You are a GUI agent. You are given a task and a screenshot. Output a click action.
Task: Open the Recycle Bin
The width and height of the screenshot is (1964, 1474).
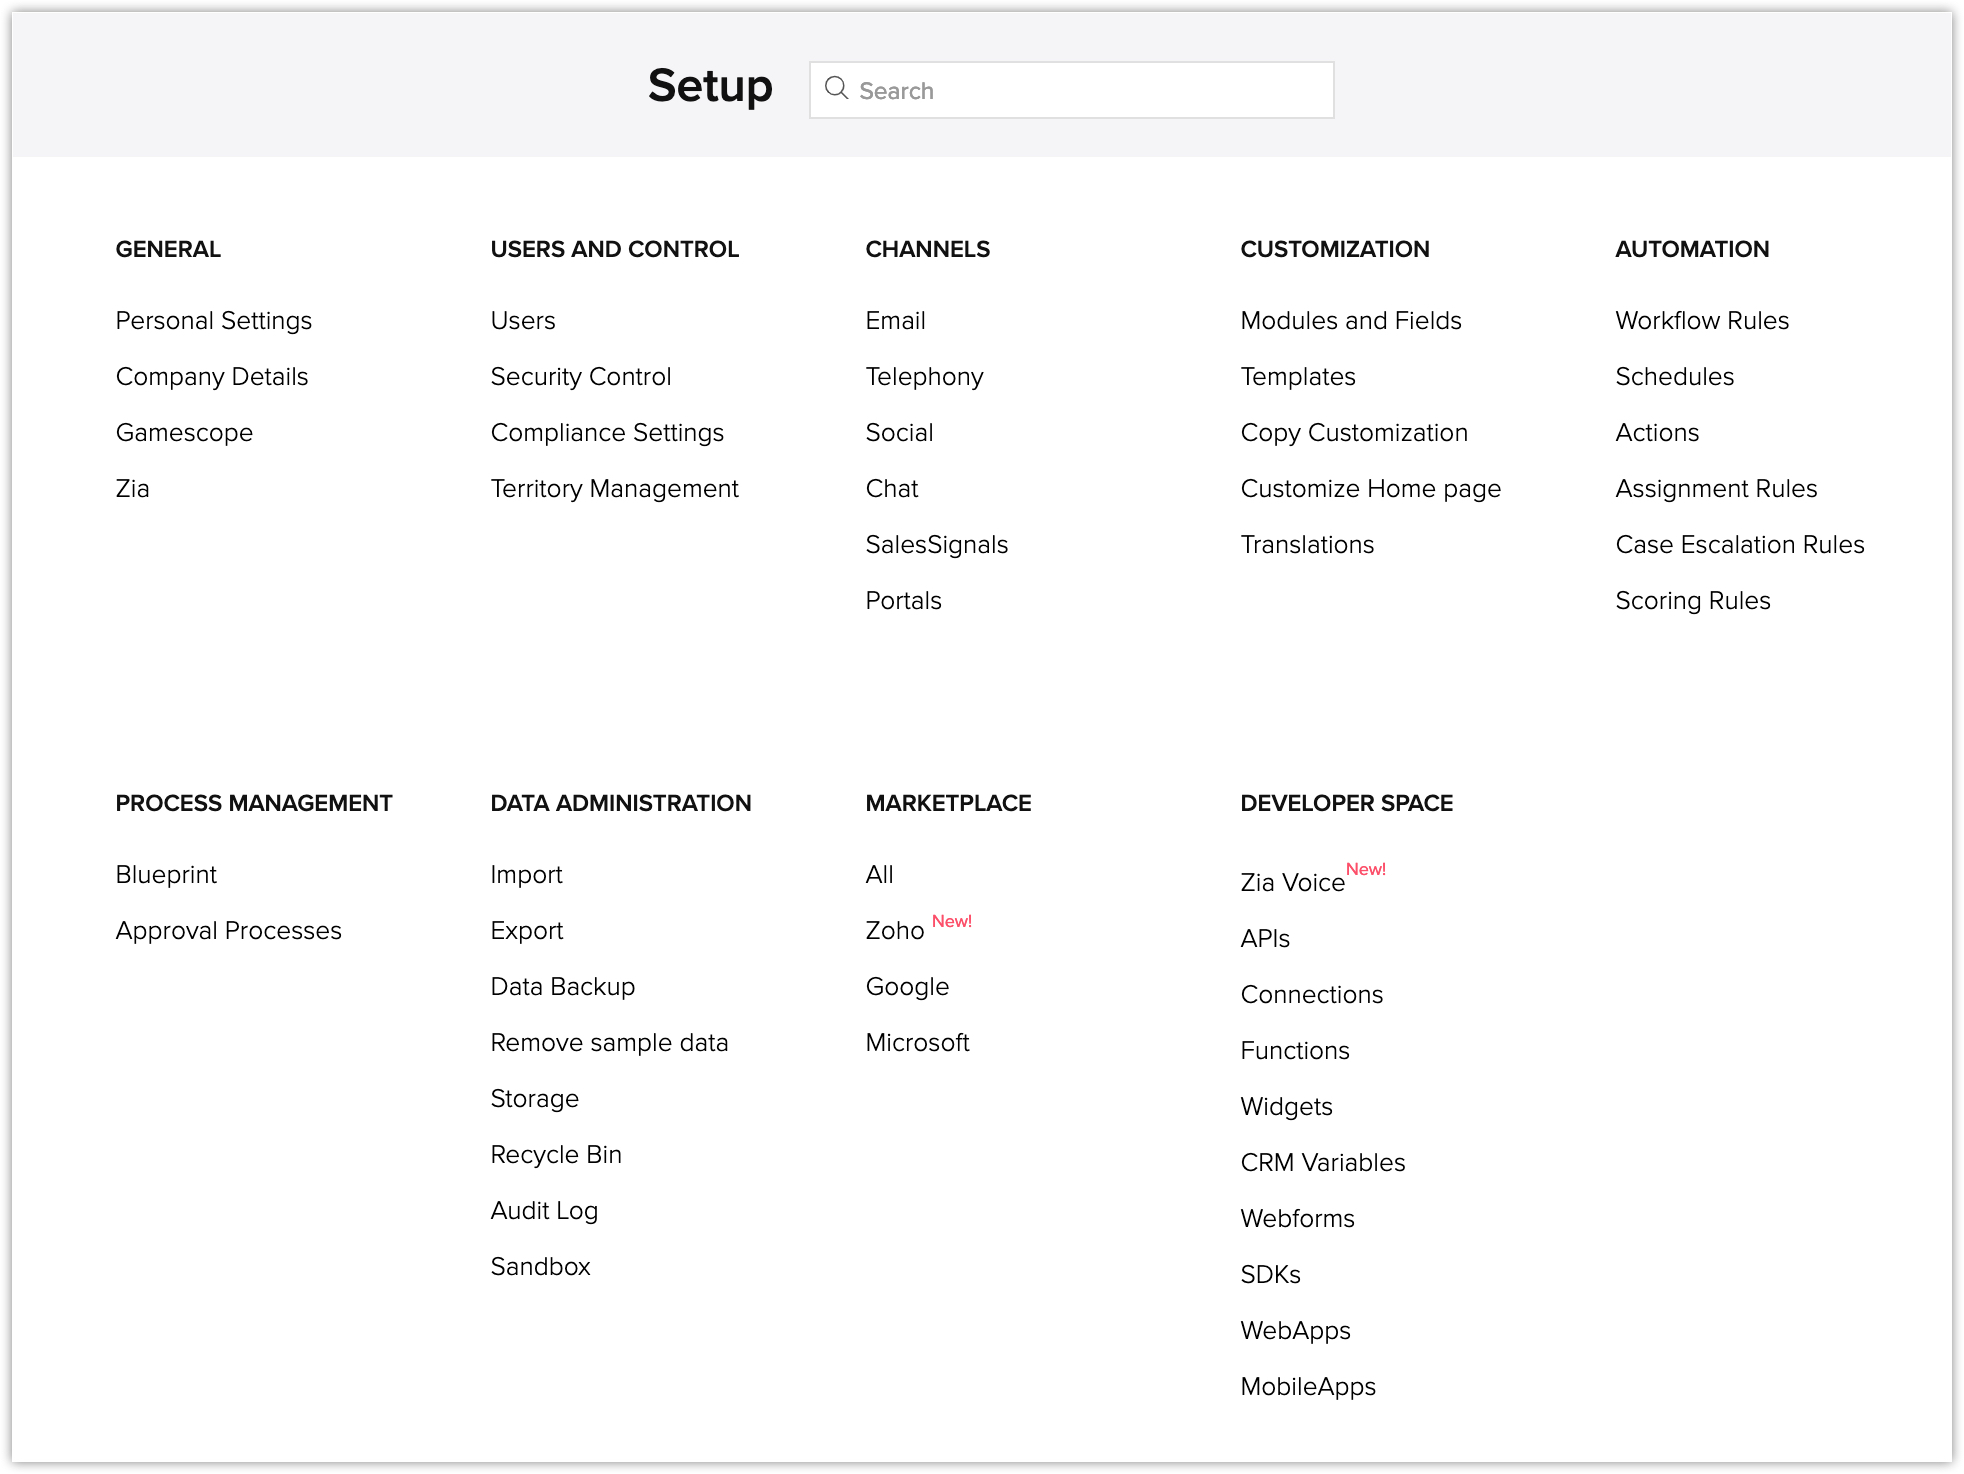[556, 1155]
